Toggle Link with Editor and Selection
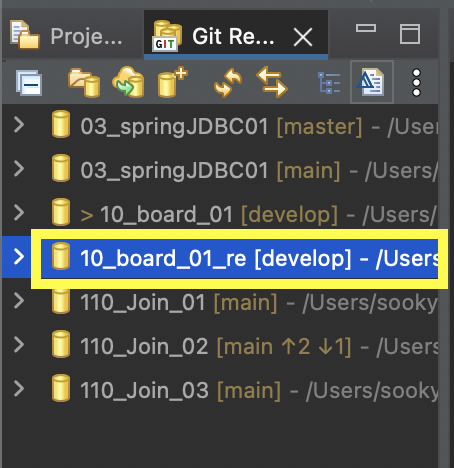 pyautogui.click(x=272, y=82)
